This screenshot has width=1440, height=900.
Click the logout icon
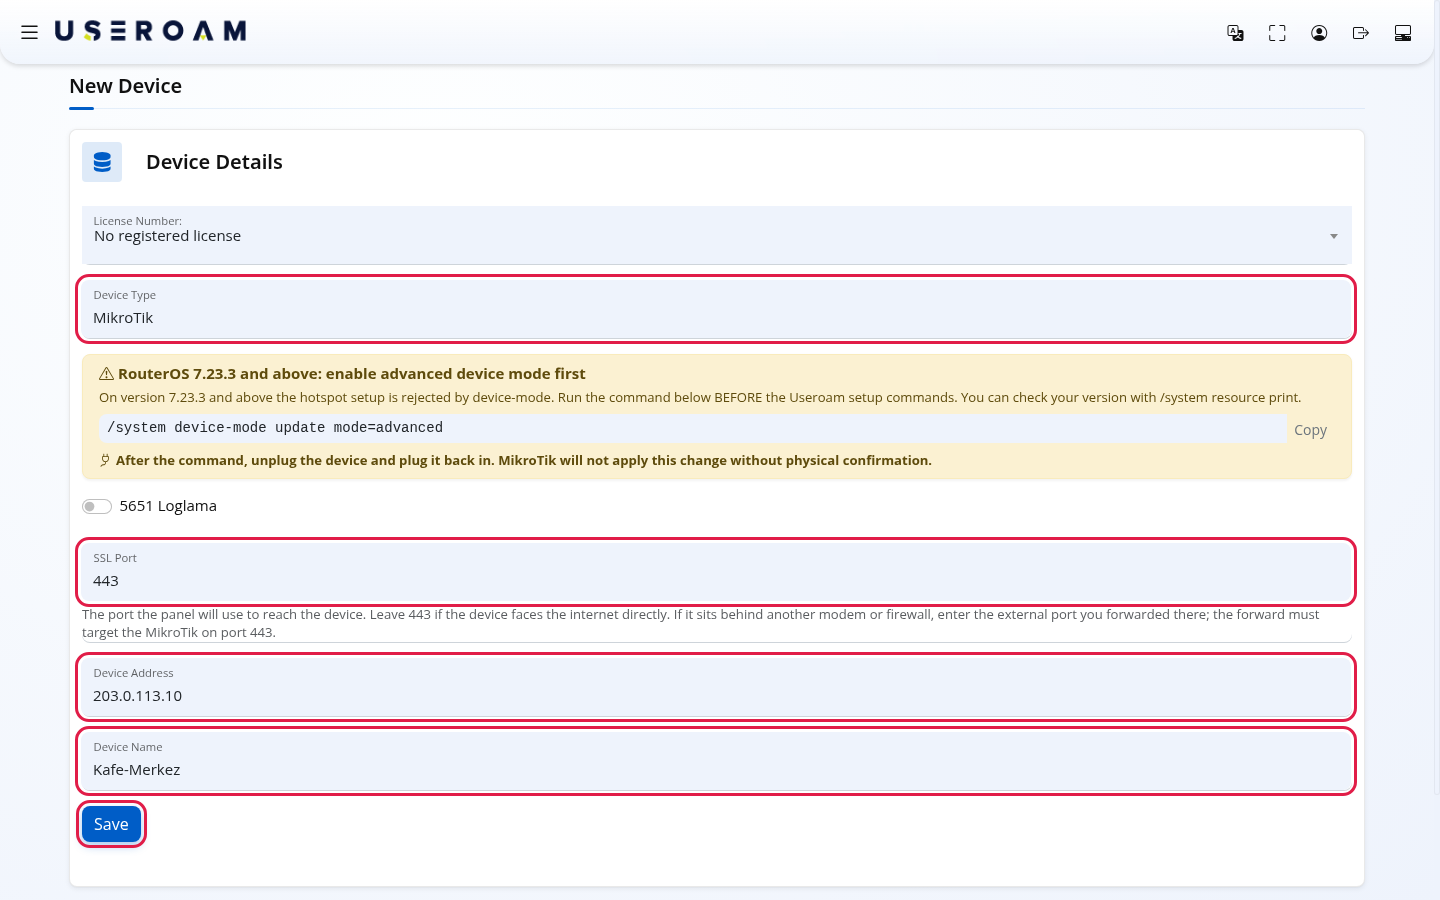[x=1361, y=33]
